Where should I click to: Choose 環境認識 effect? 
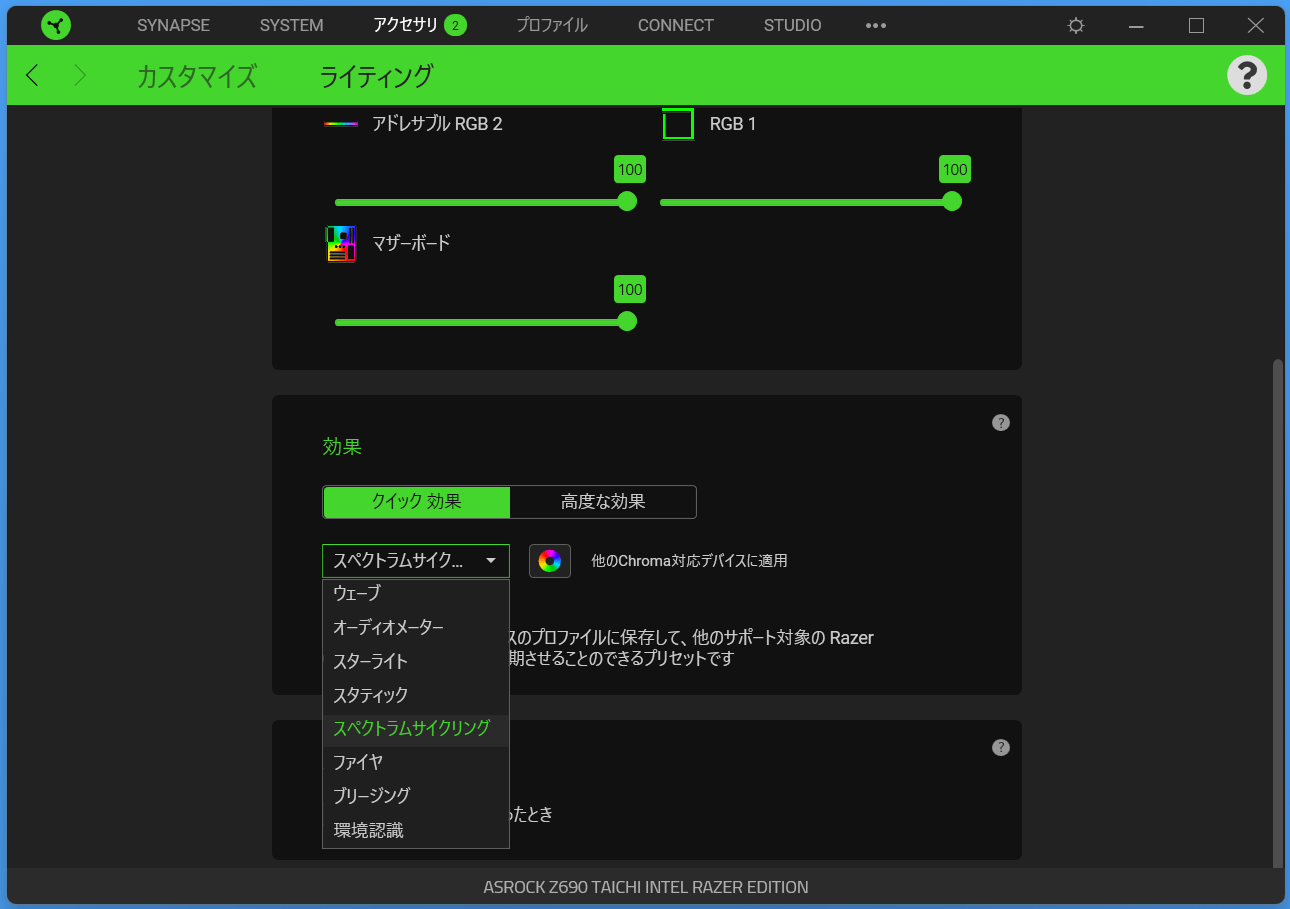tap(416, 830)
